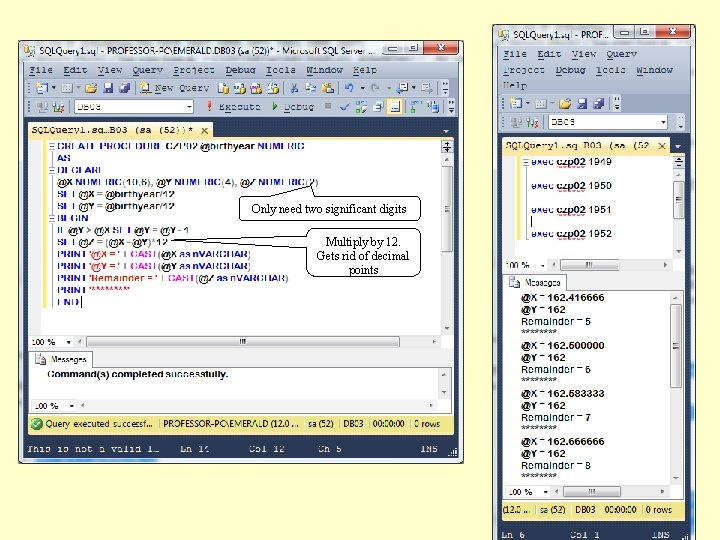The image size is (720, 540).
Task: Click main editor vertical scrollbar thumb
Action: click(x=447, y=208)
